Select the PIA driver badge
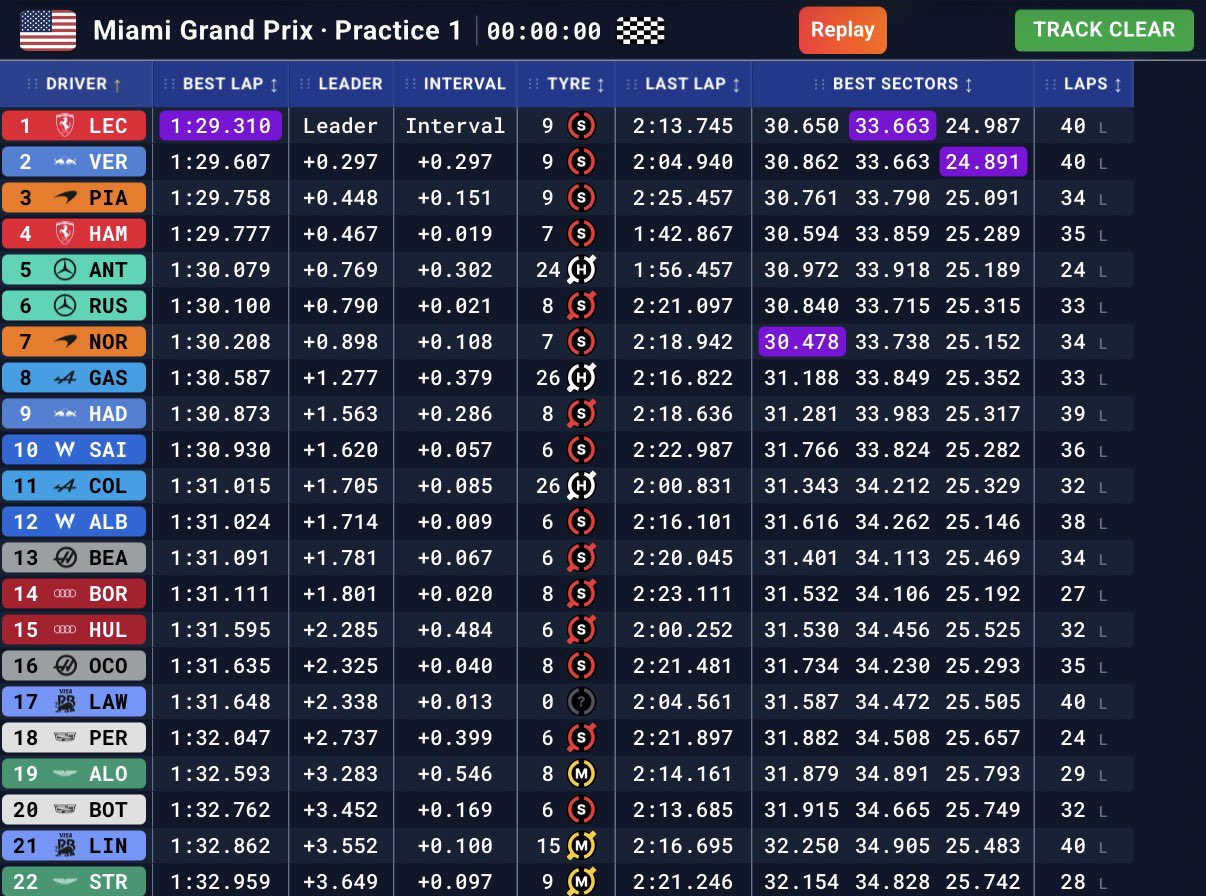Viewport: 1206px width, 896px height. coord(74,198)
